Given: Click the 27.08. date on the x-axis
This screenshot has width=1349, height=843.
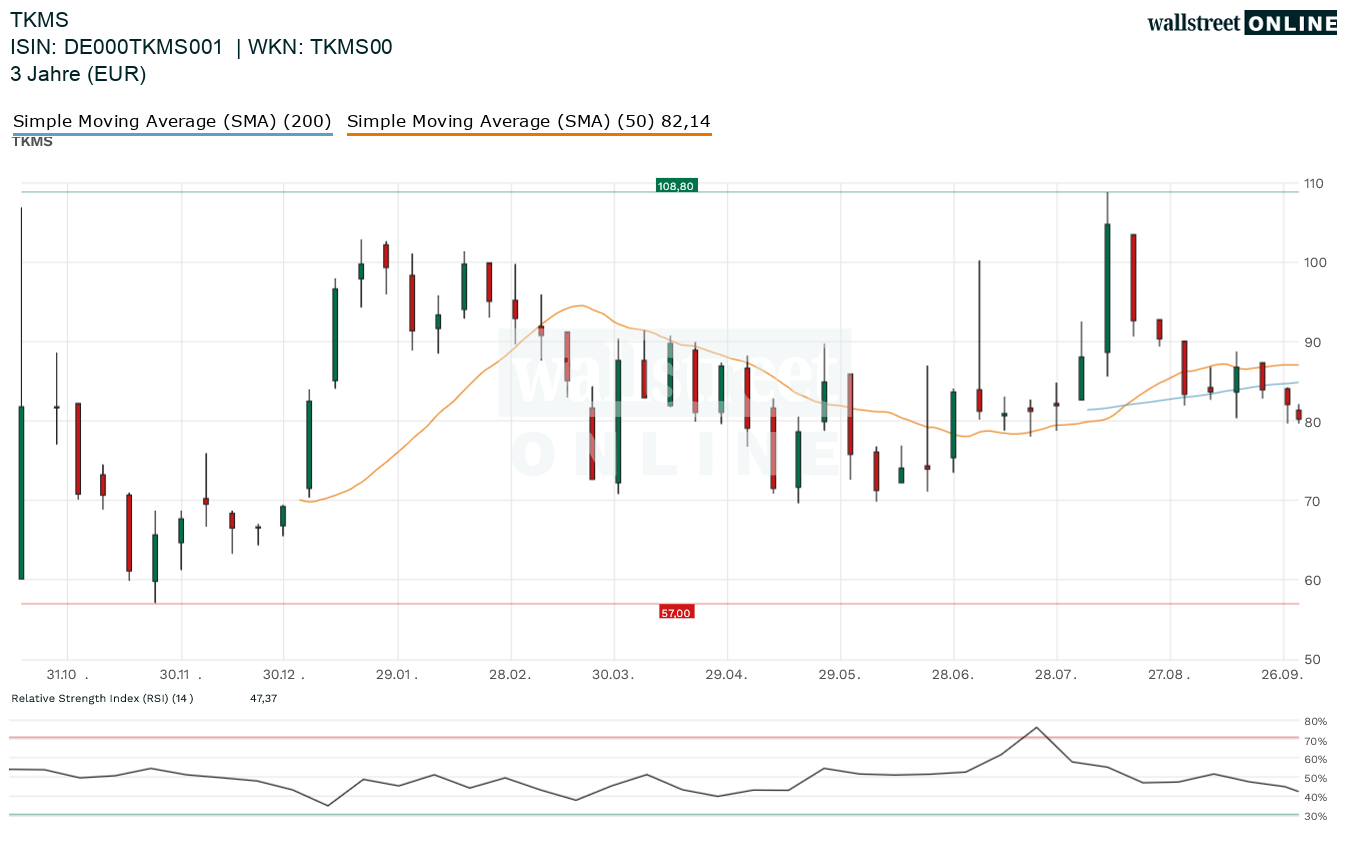Looking at the screenshot, I should (1169, 675).
